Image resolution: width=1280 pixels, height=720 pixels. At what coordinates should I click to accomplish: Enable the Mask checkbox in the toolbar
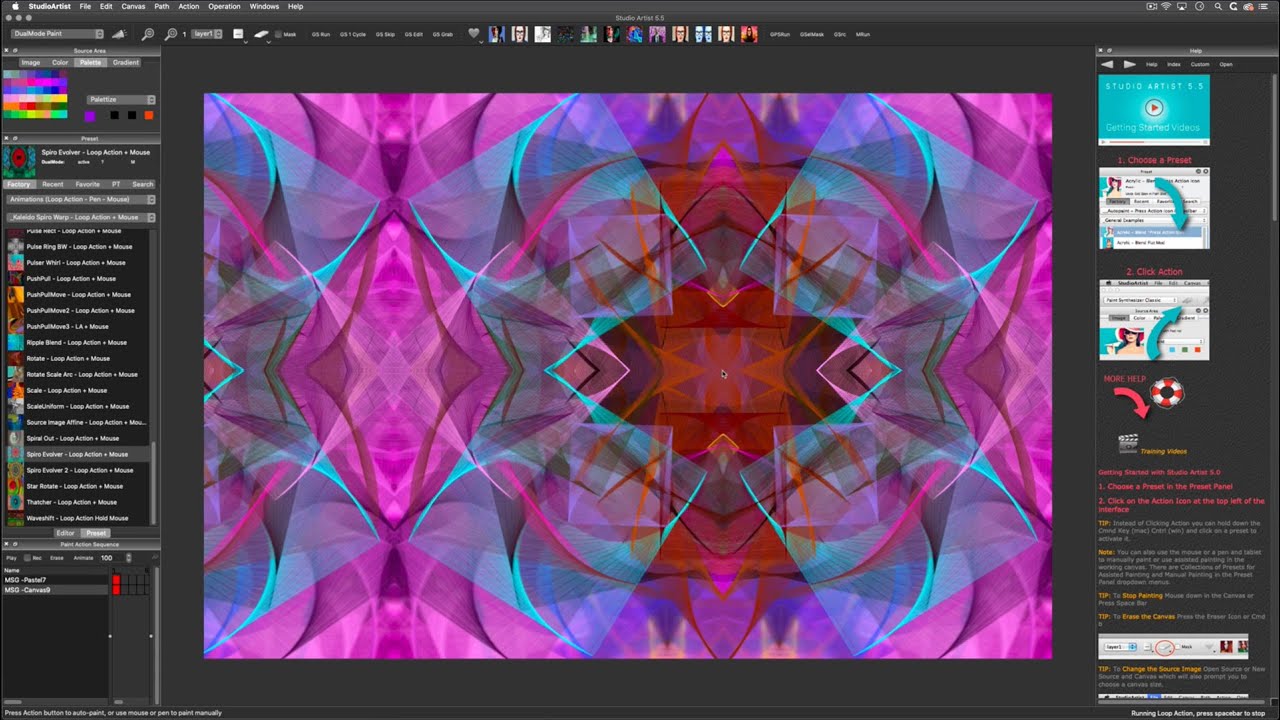coord(278,34)
